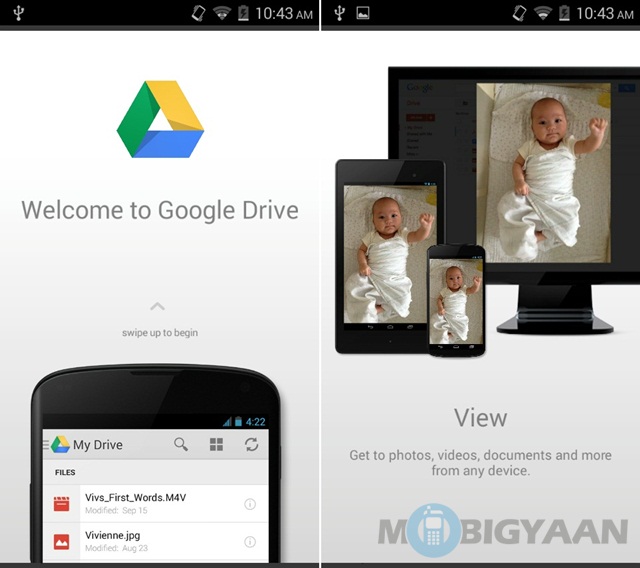Tap the 'Welcome to Google Drive' heading
The height and width of the screenshot is (568, 640).
click(160, 211)
